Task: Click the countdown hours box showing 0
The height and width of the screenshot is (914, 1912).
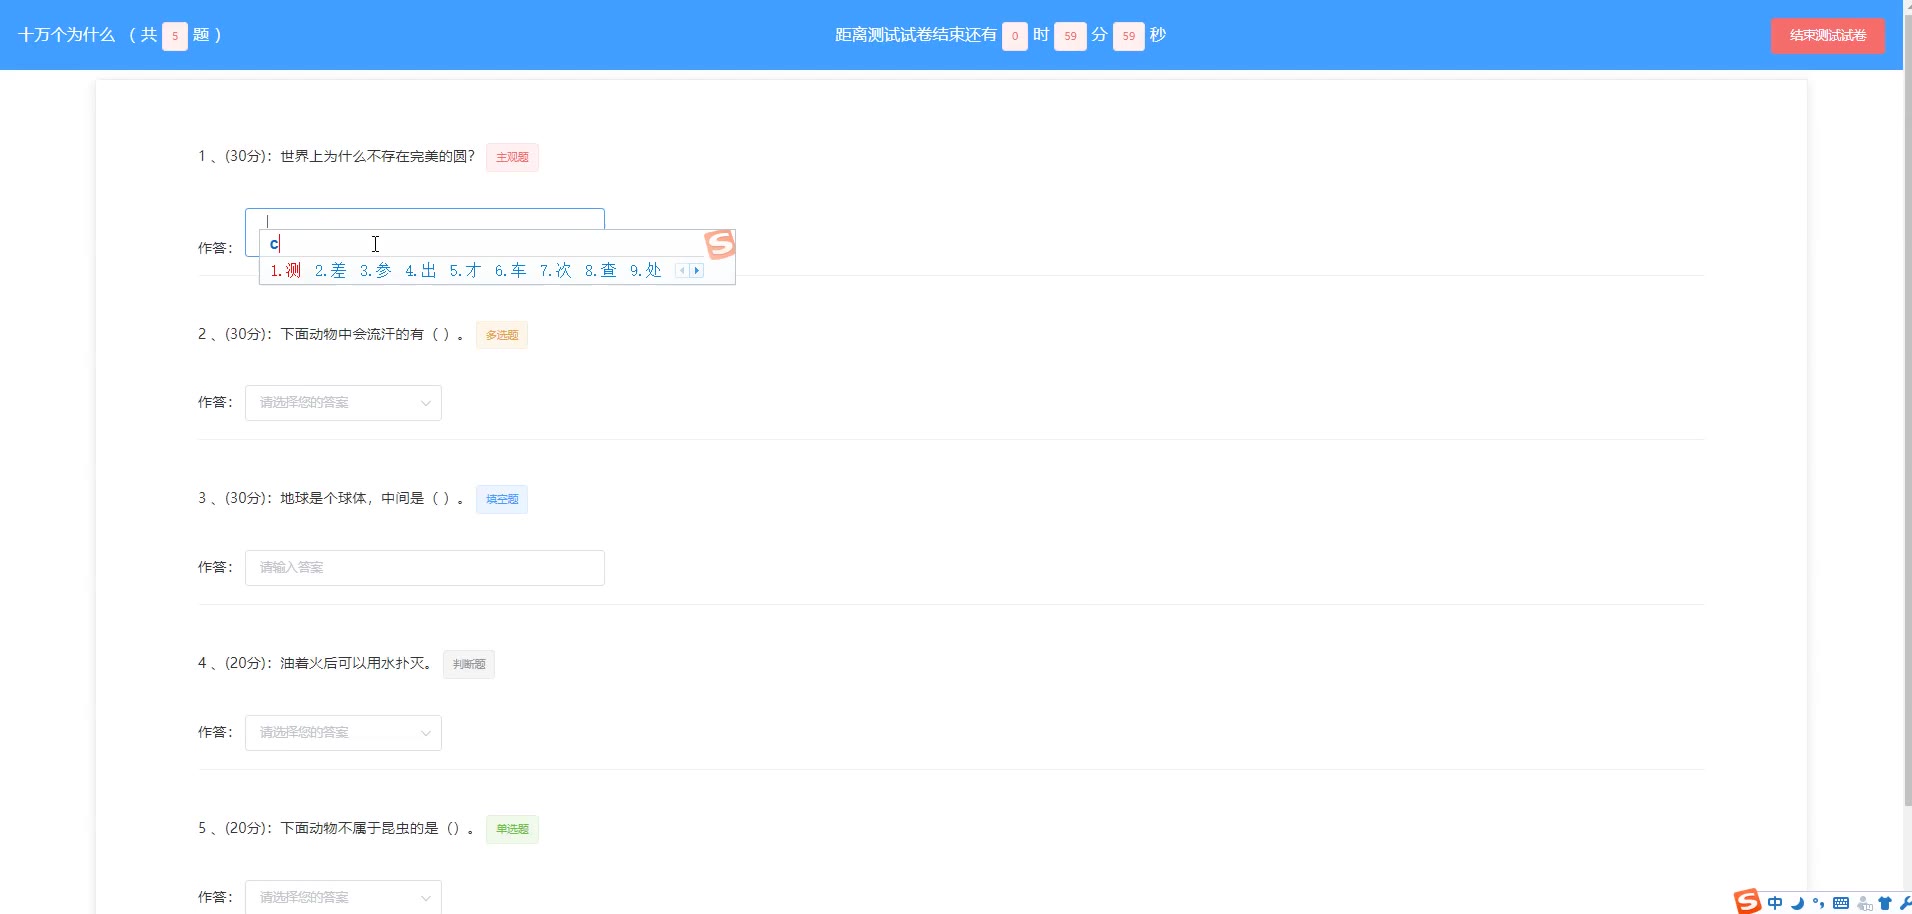Action: [1015, 36]
